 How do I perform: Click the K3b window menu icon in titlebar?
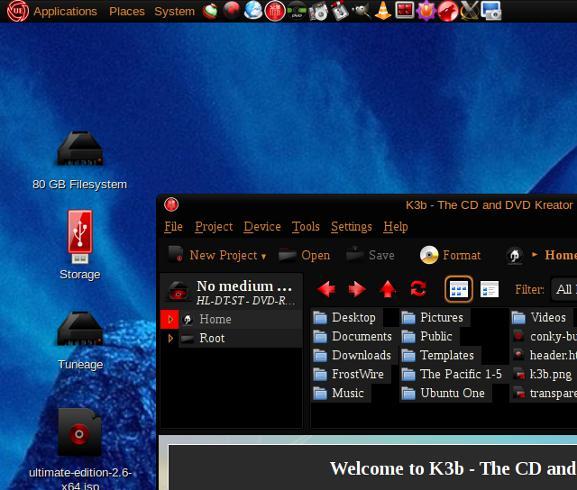[x=171, y=205]
